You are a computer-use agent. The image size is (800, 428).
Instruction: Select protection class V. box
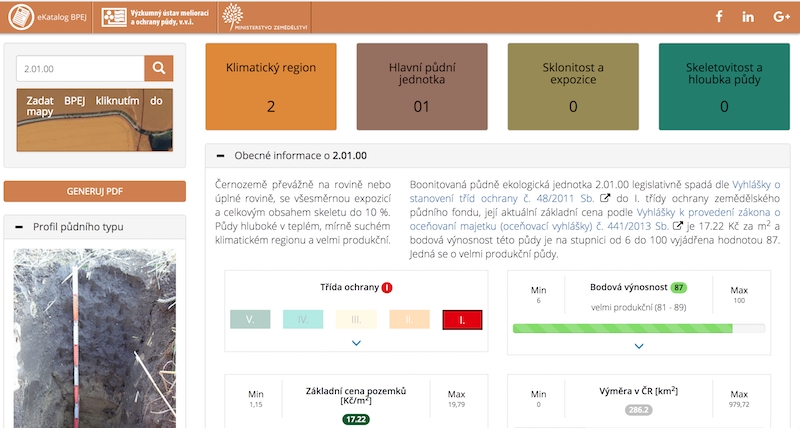click(x=250, y=320)
